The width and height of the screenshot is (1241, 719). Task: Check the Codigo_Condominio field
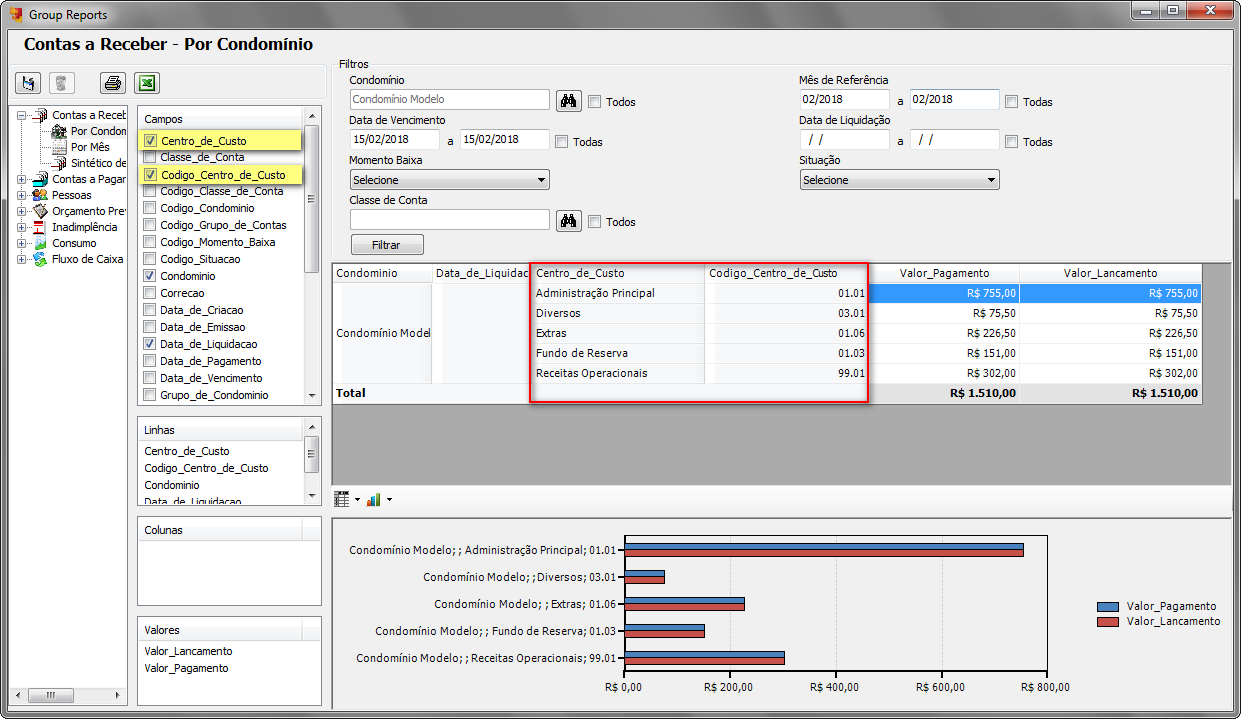pyautogui.click(x=150, y=208)
